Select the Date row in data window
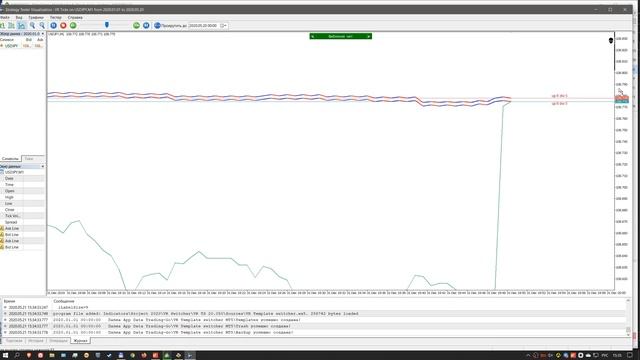 pyautogui.click(x=22, y=178)
